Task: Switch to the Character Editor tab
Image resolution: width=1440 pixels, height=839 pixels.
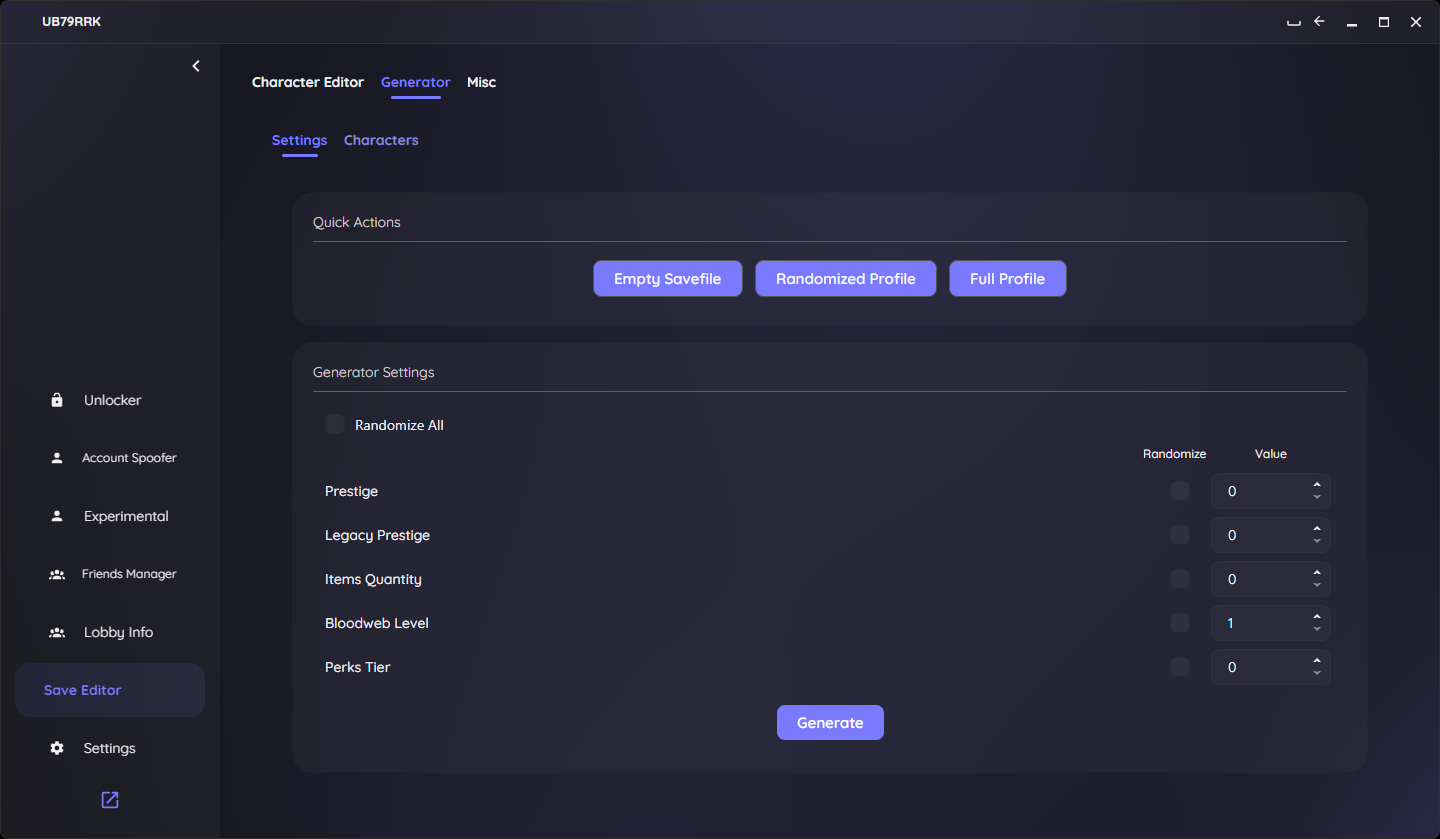Action: [308, 82]
